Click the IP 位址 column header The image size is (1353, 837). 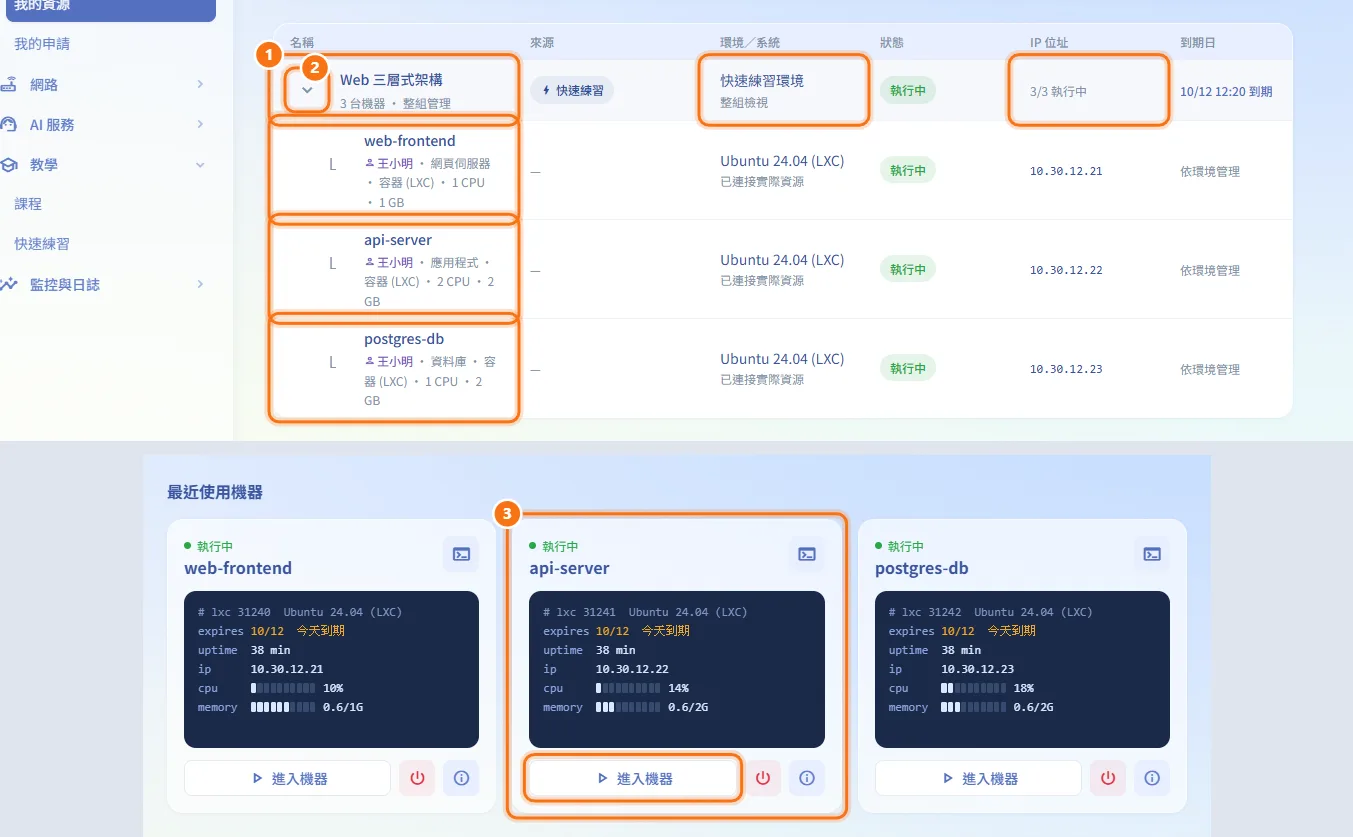[x=1049, y=43]
